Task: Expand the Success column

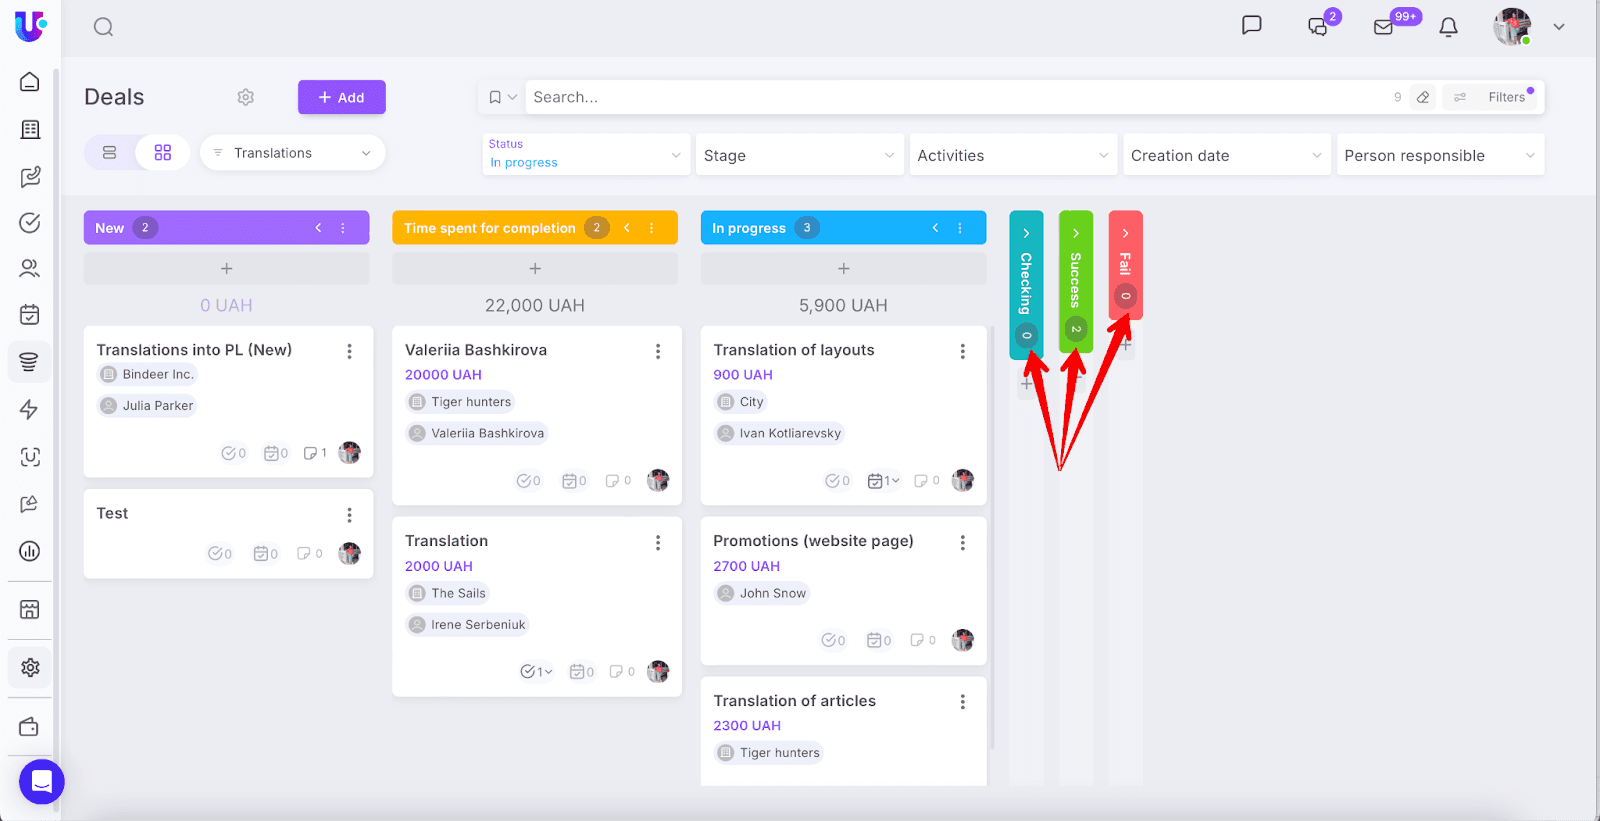Action: click(x=1076, y=233)
